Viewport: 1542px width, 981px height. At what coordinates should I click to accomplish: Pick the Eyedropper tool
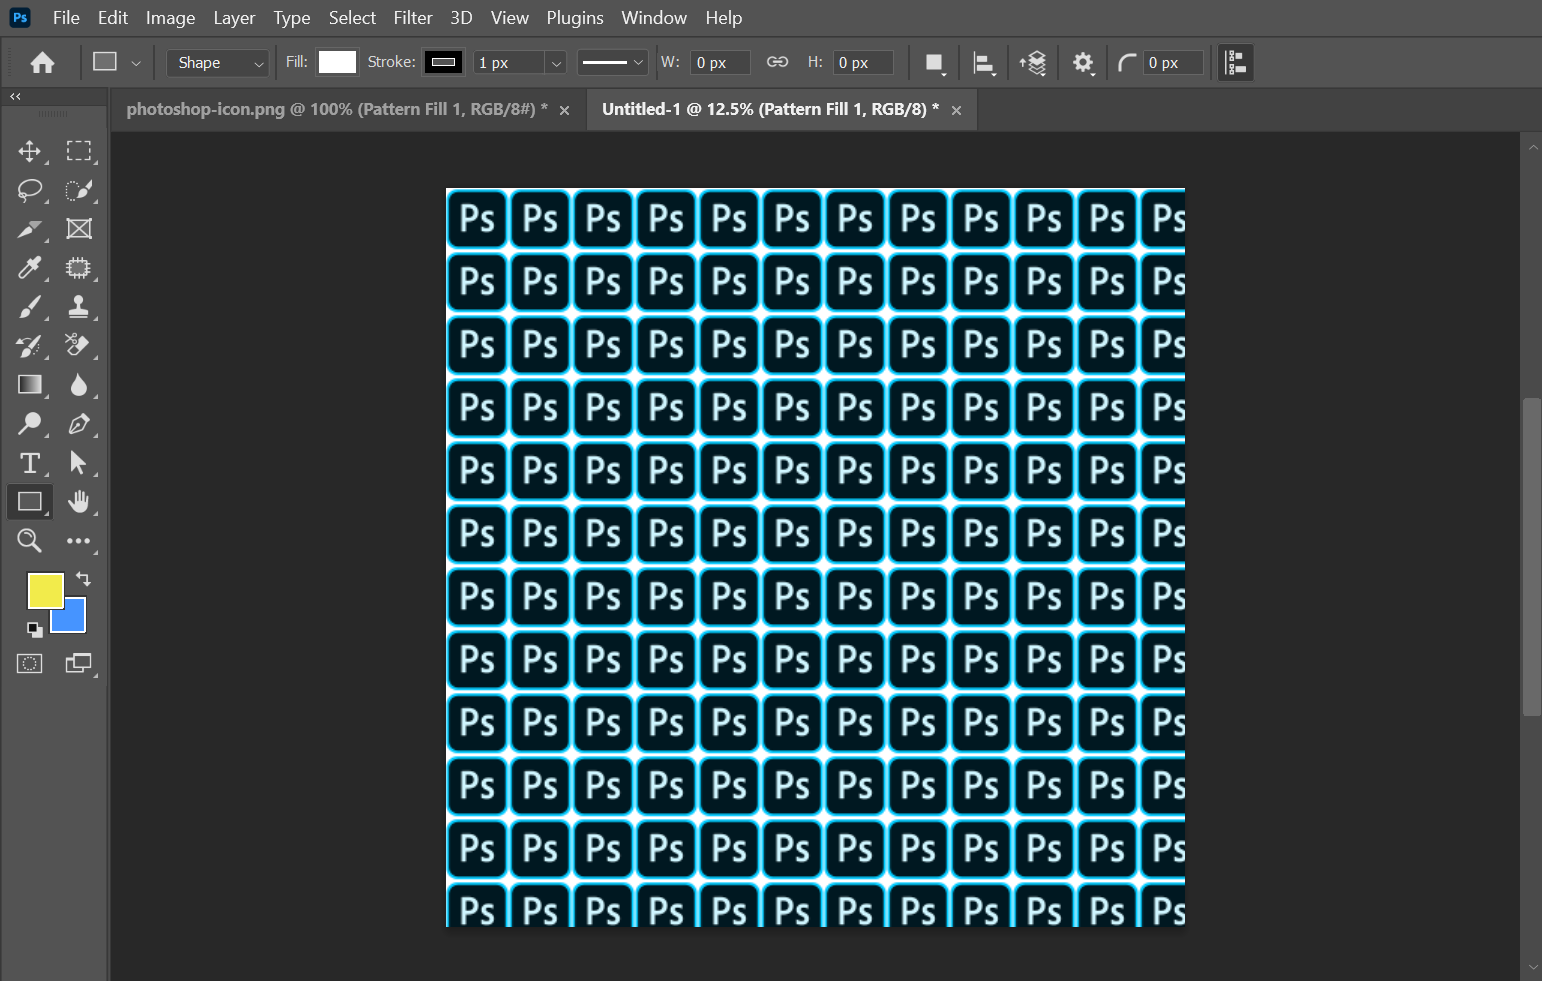click(30, 268)
